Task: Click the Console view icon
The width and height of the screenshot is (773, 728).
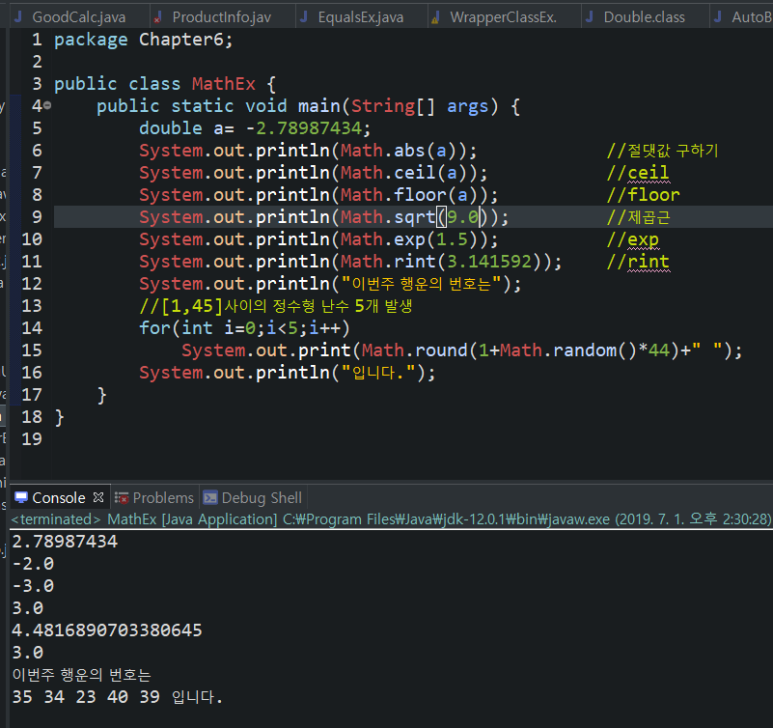Action: pos(20,498)
